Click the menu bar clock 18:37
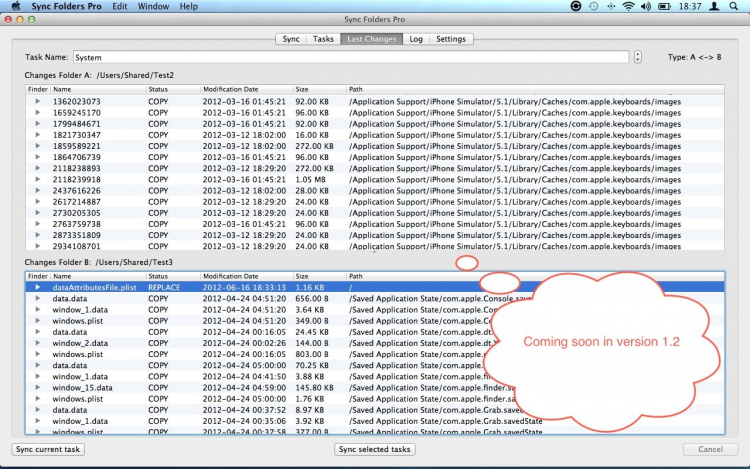The height and width of the screenshot is (469, 750). coord(690,6)
